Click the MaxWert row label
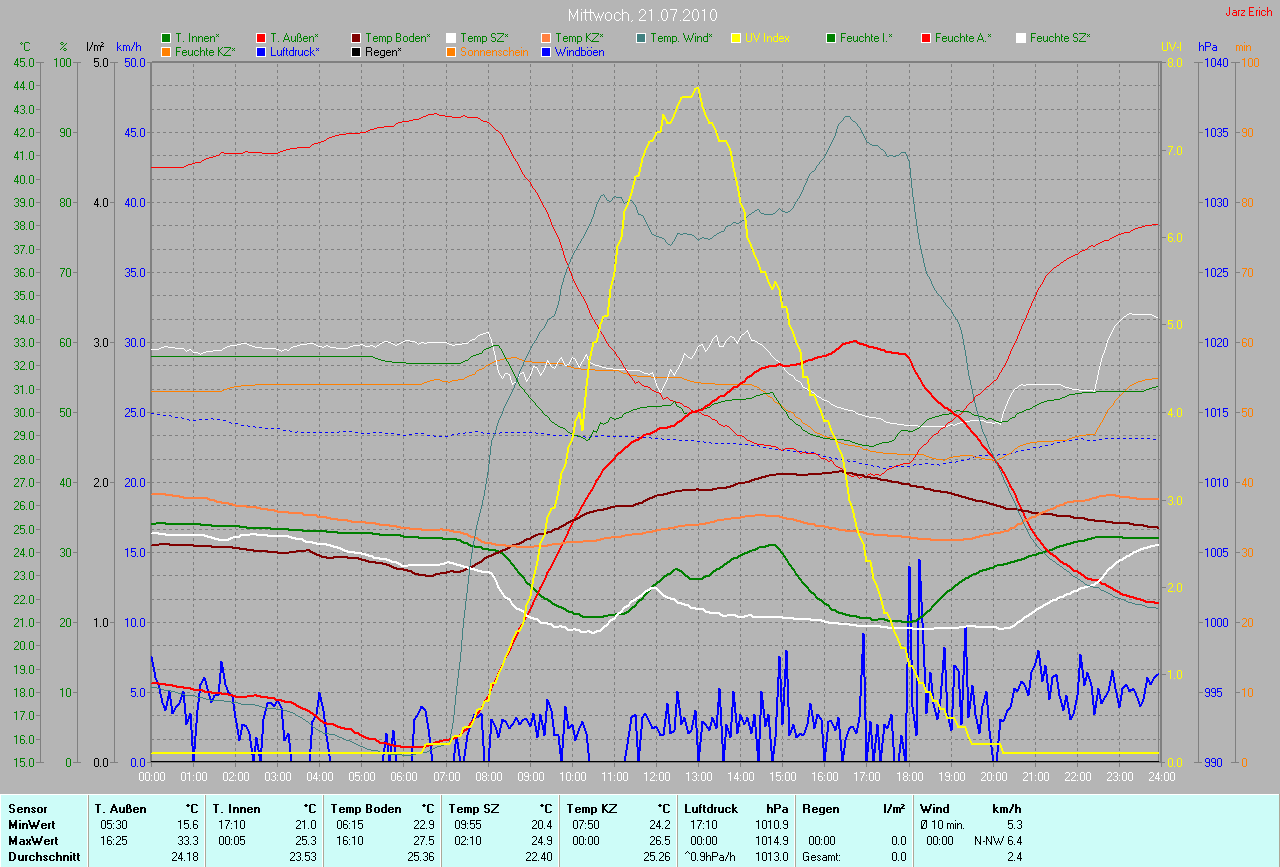The image size is (1280, 867). (x=32, y=842)
